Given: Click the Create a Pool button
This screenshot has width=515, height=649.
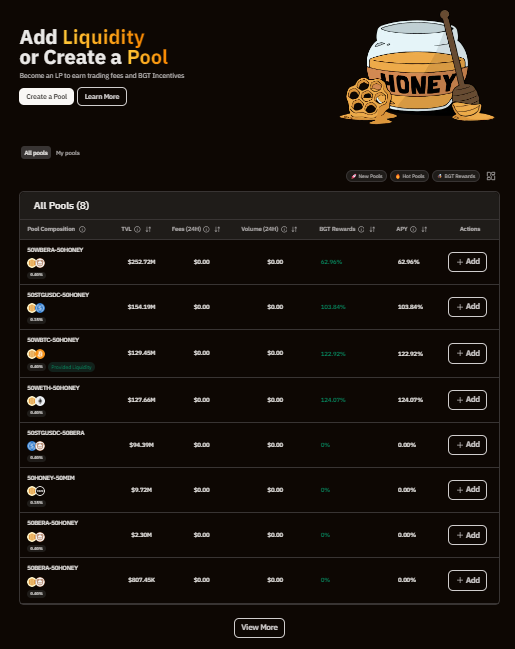Looking at the screenshot, I should point(46,97).
